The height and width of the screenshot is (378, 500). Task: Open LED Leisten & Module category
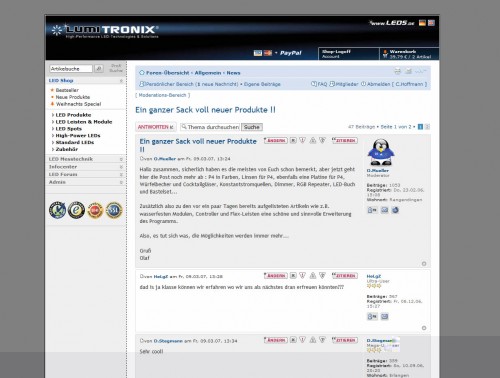[x=84, y=122]
